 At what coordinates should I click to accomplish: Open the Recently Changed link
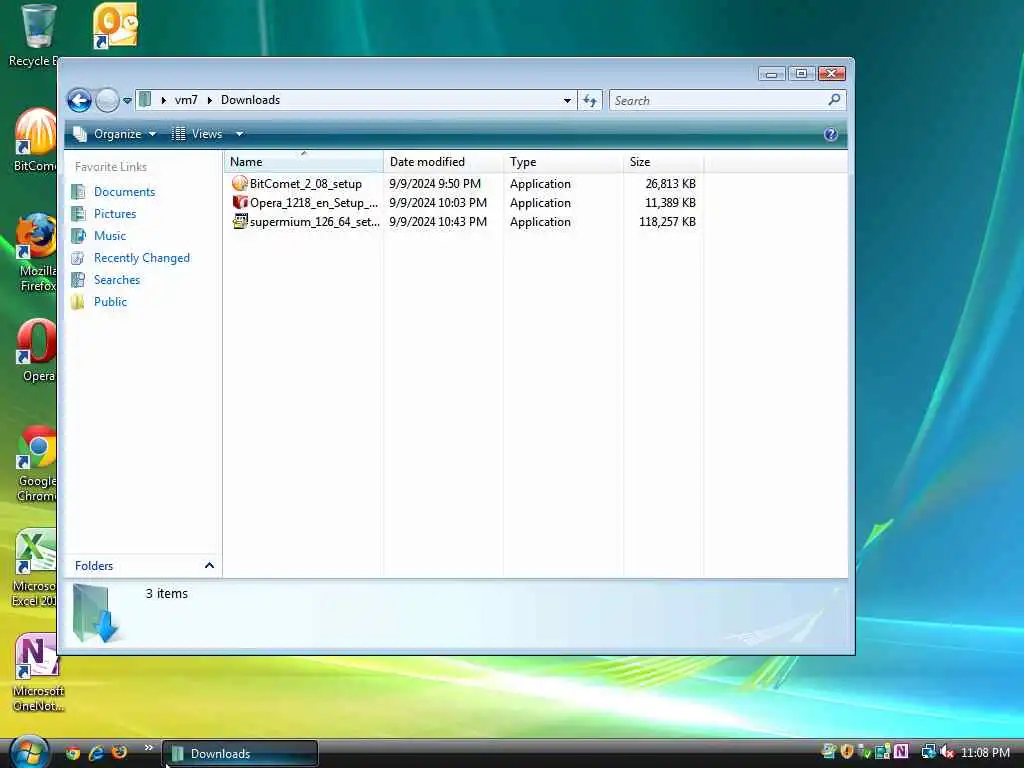tap(142, 258)
